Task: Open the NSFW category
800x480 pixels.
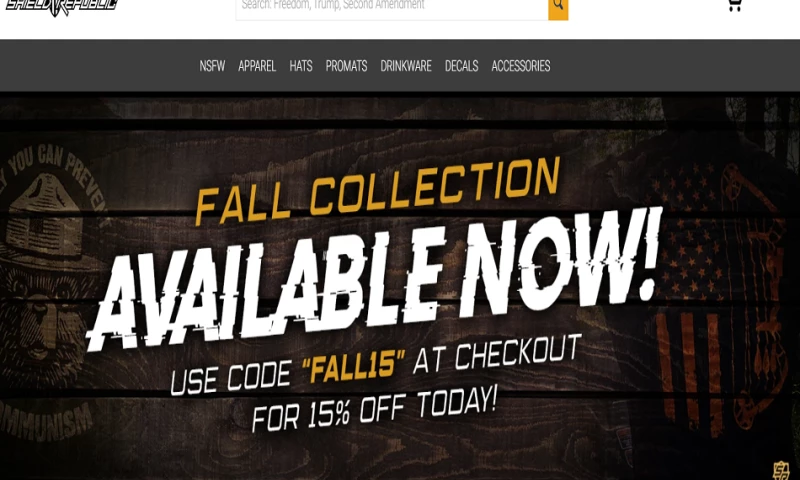Action: tap(212, 66)
